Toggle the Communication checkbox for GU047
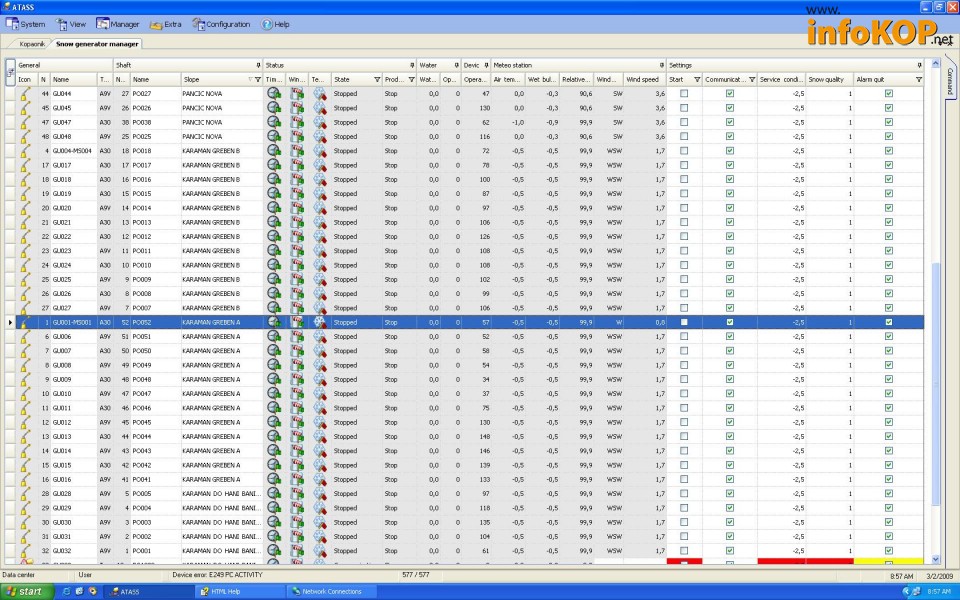Image resolution: width=960 pixels, height=600 pixels. [x=730, y=122]
